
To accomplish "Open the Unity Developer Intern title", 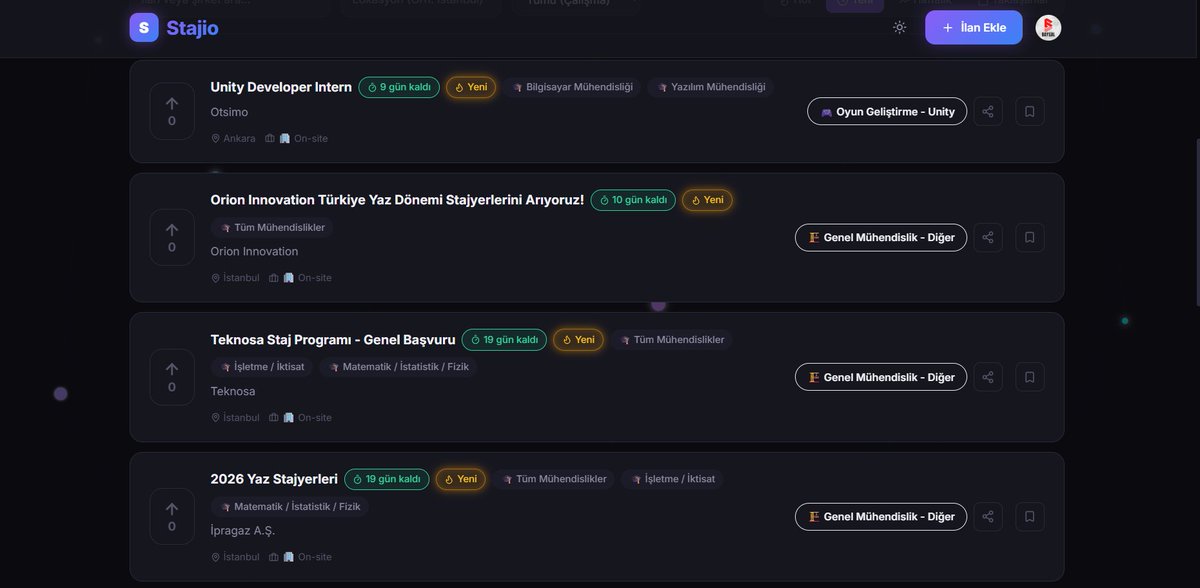I will coord(281,87).
